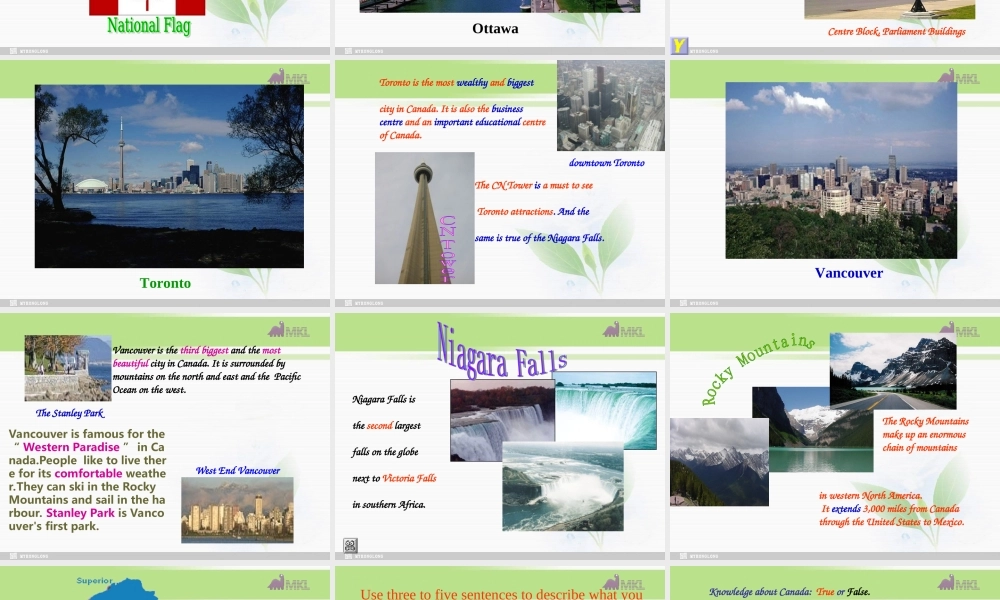
Task: Click MKL logo on the Stanley Park slide
Action: [x=289, y=330]
